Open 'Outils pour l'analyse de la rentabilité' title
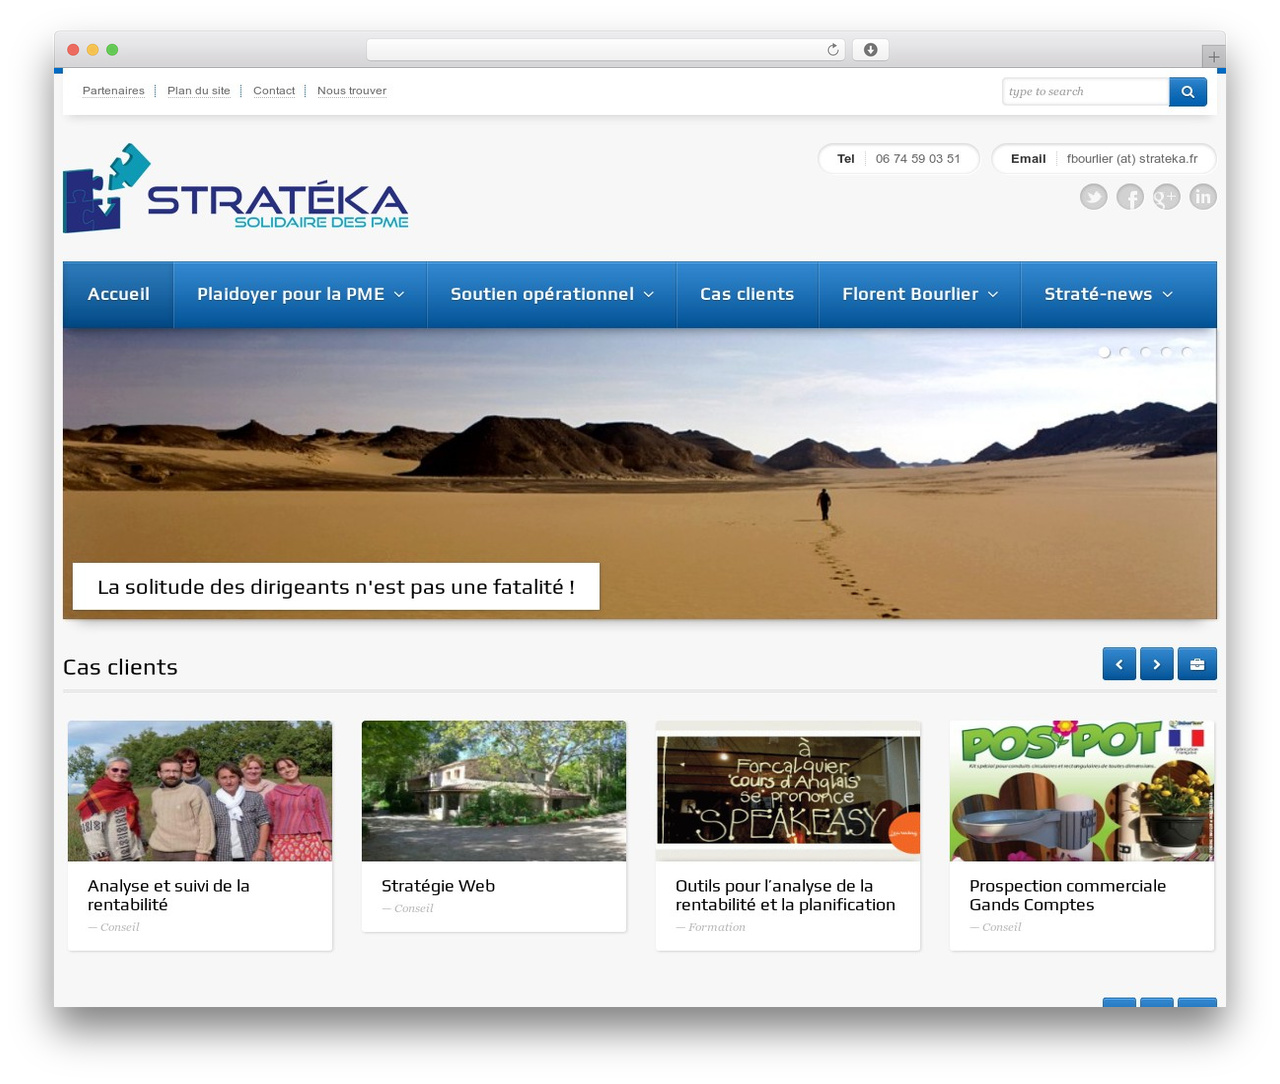Screen dimensions: 1280x1084 click(x=785, y=895)
